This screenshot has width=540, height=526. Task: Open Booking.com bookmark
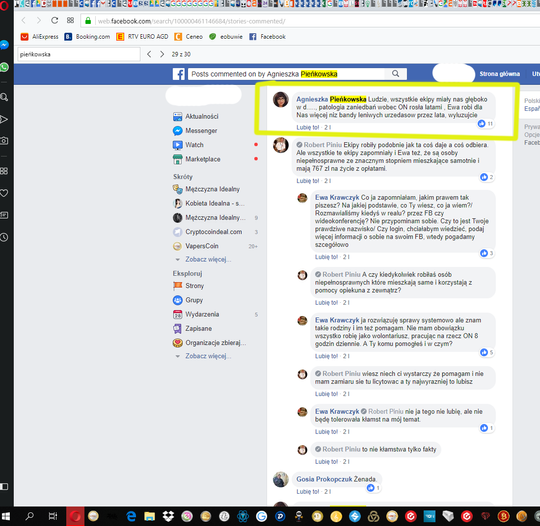(x=87, y=37)
